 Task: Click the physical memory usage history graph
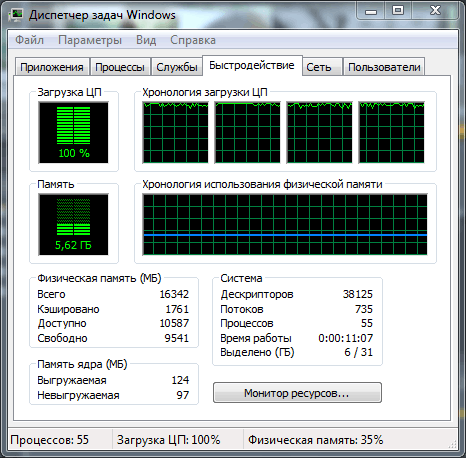click(285, 225)
